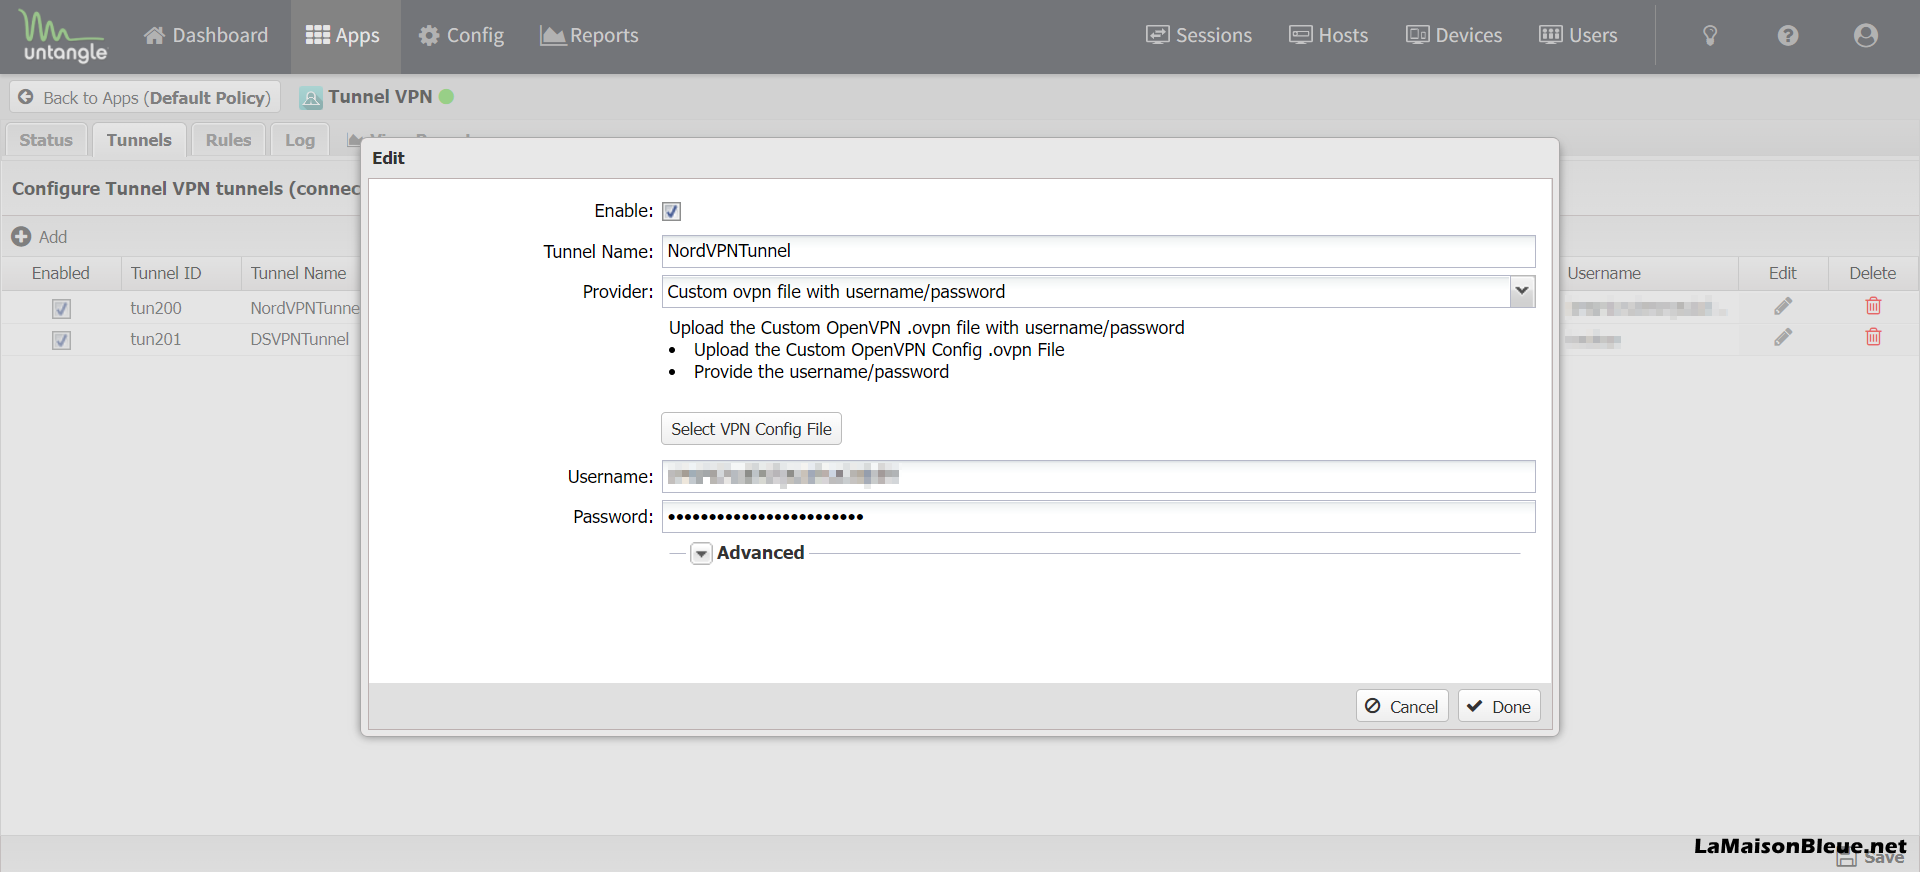
Task: Open the Apps section
Action: coord(343,36)
